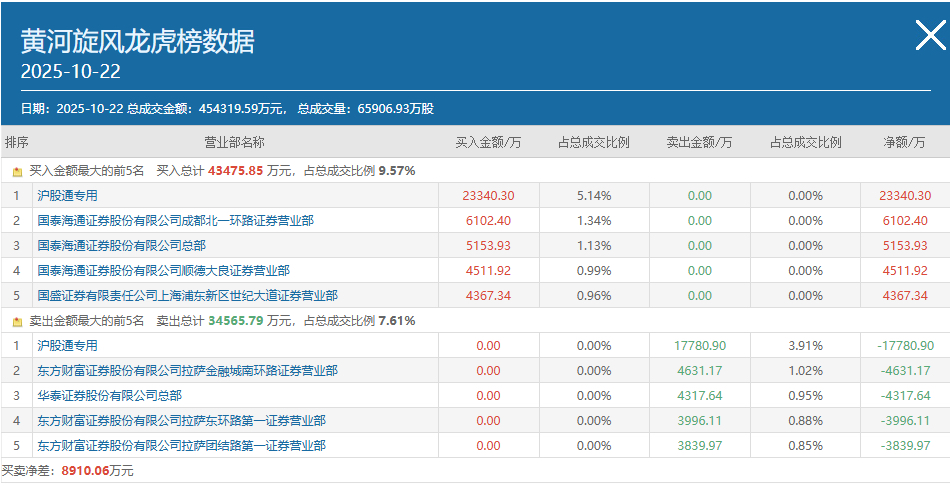Open 沪股通专用 link in the buy list
The height and width of the screenshot is (487, 950).
click(67, 196)
